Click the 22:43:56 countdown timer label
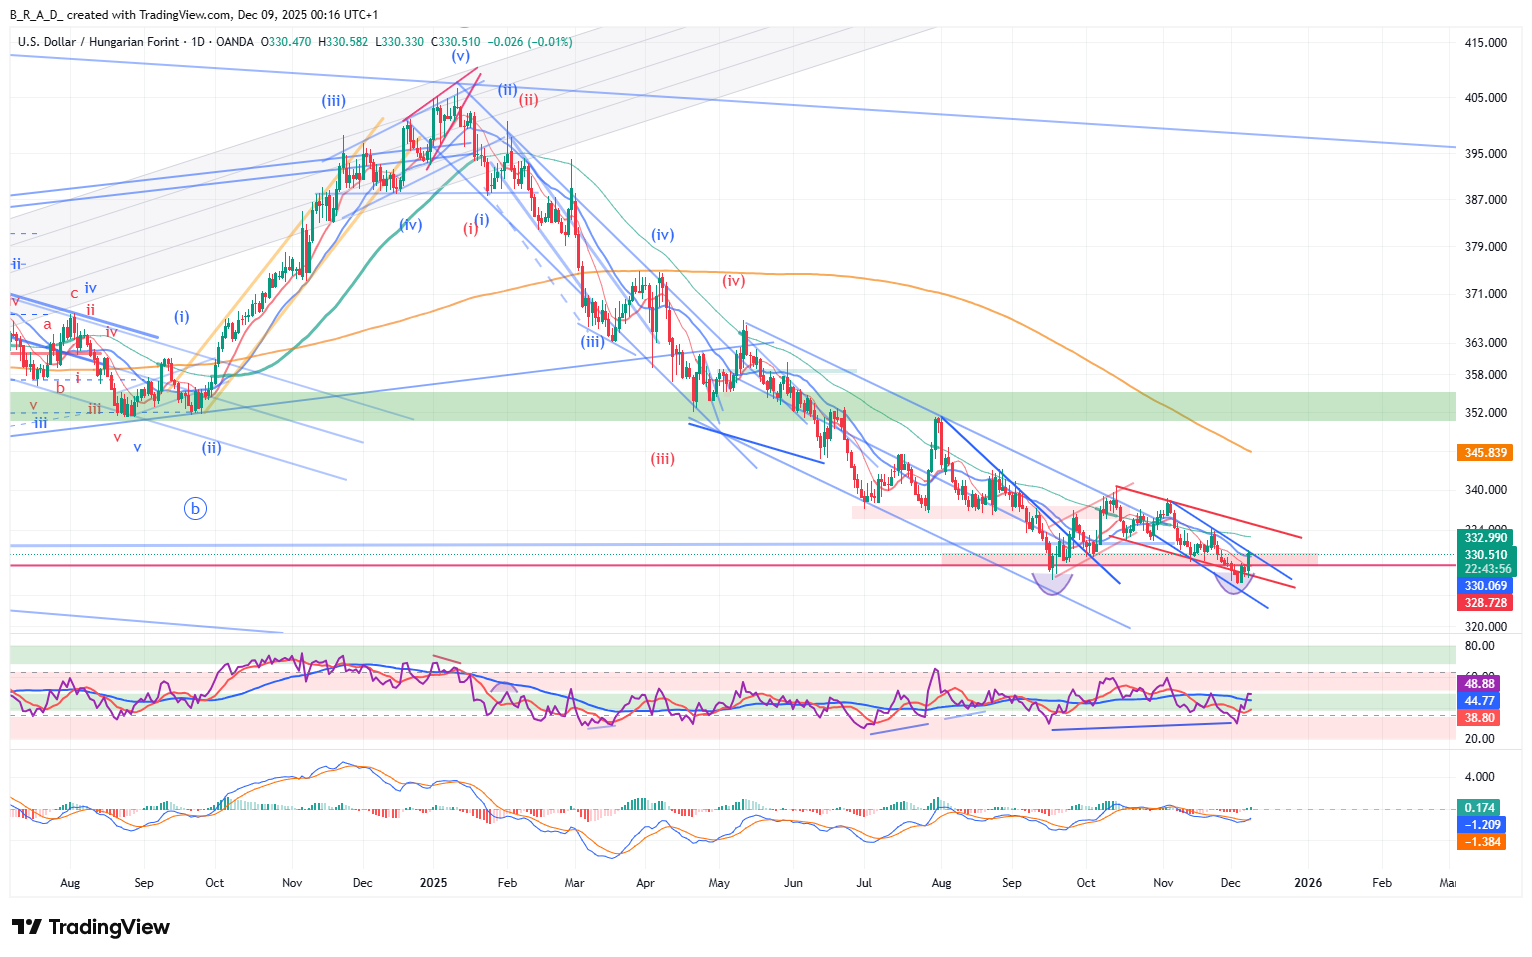This screenshot has height=957, width=1532. (x=1487, y=569)
